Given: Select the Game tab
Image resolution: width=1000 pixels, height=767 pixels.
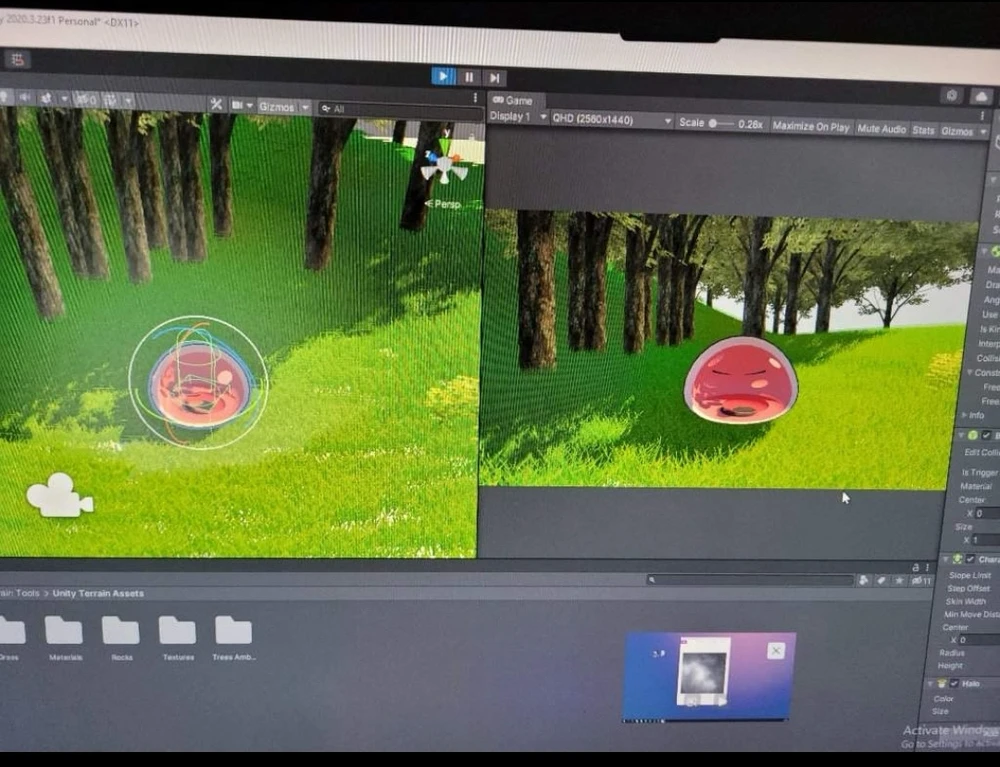Looking at the screenshot, I should [x=513, y=100].
